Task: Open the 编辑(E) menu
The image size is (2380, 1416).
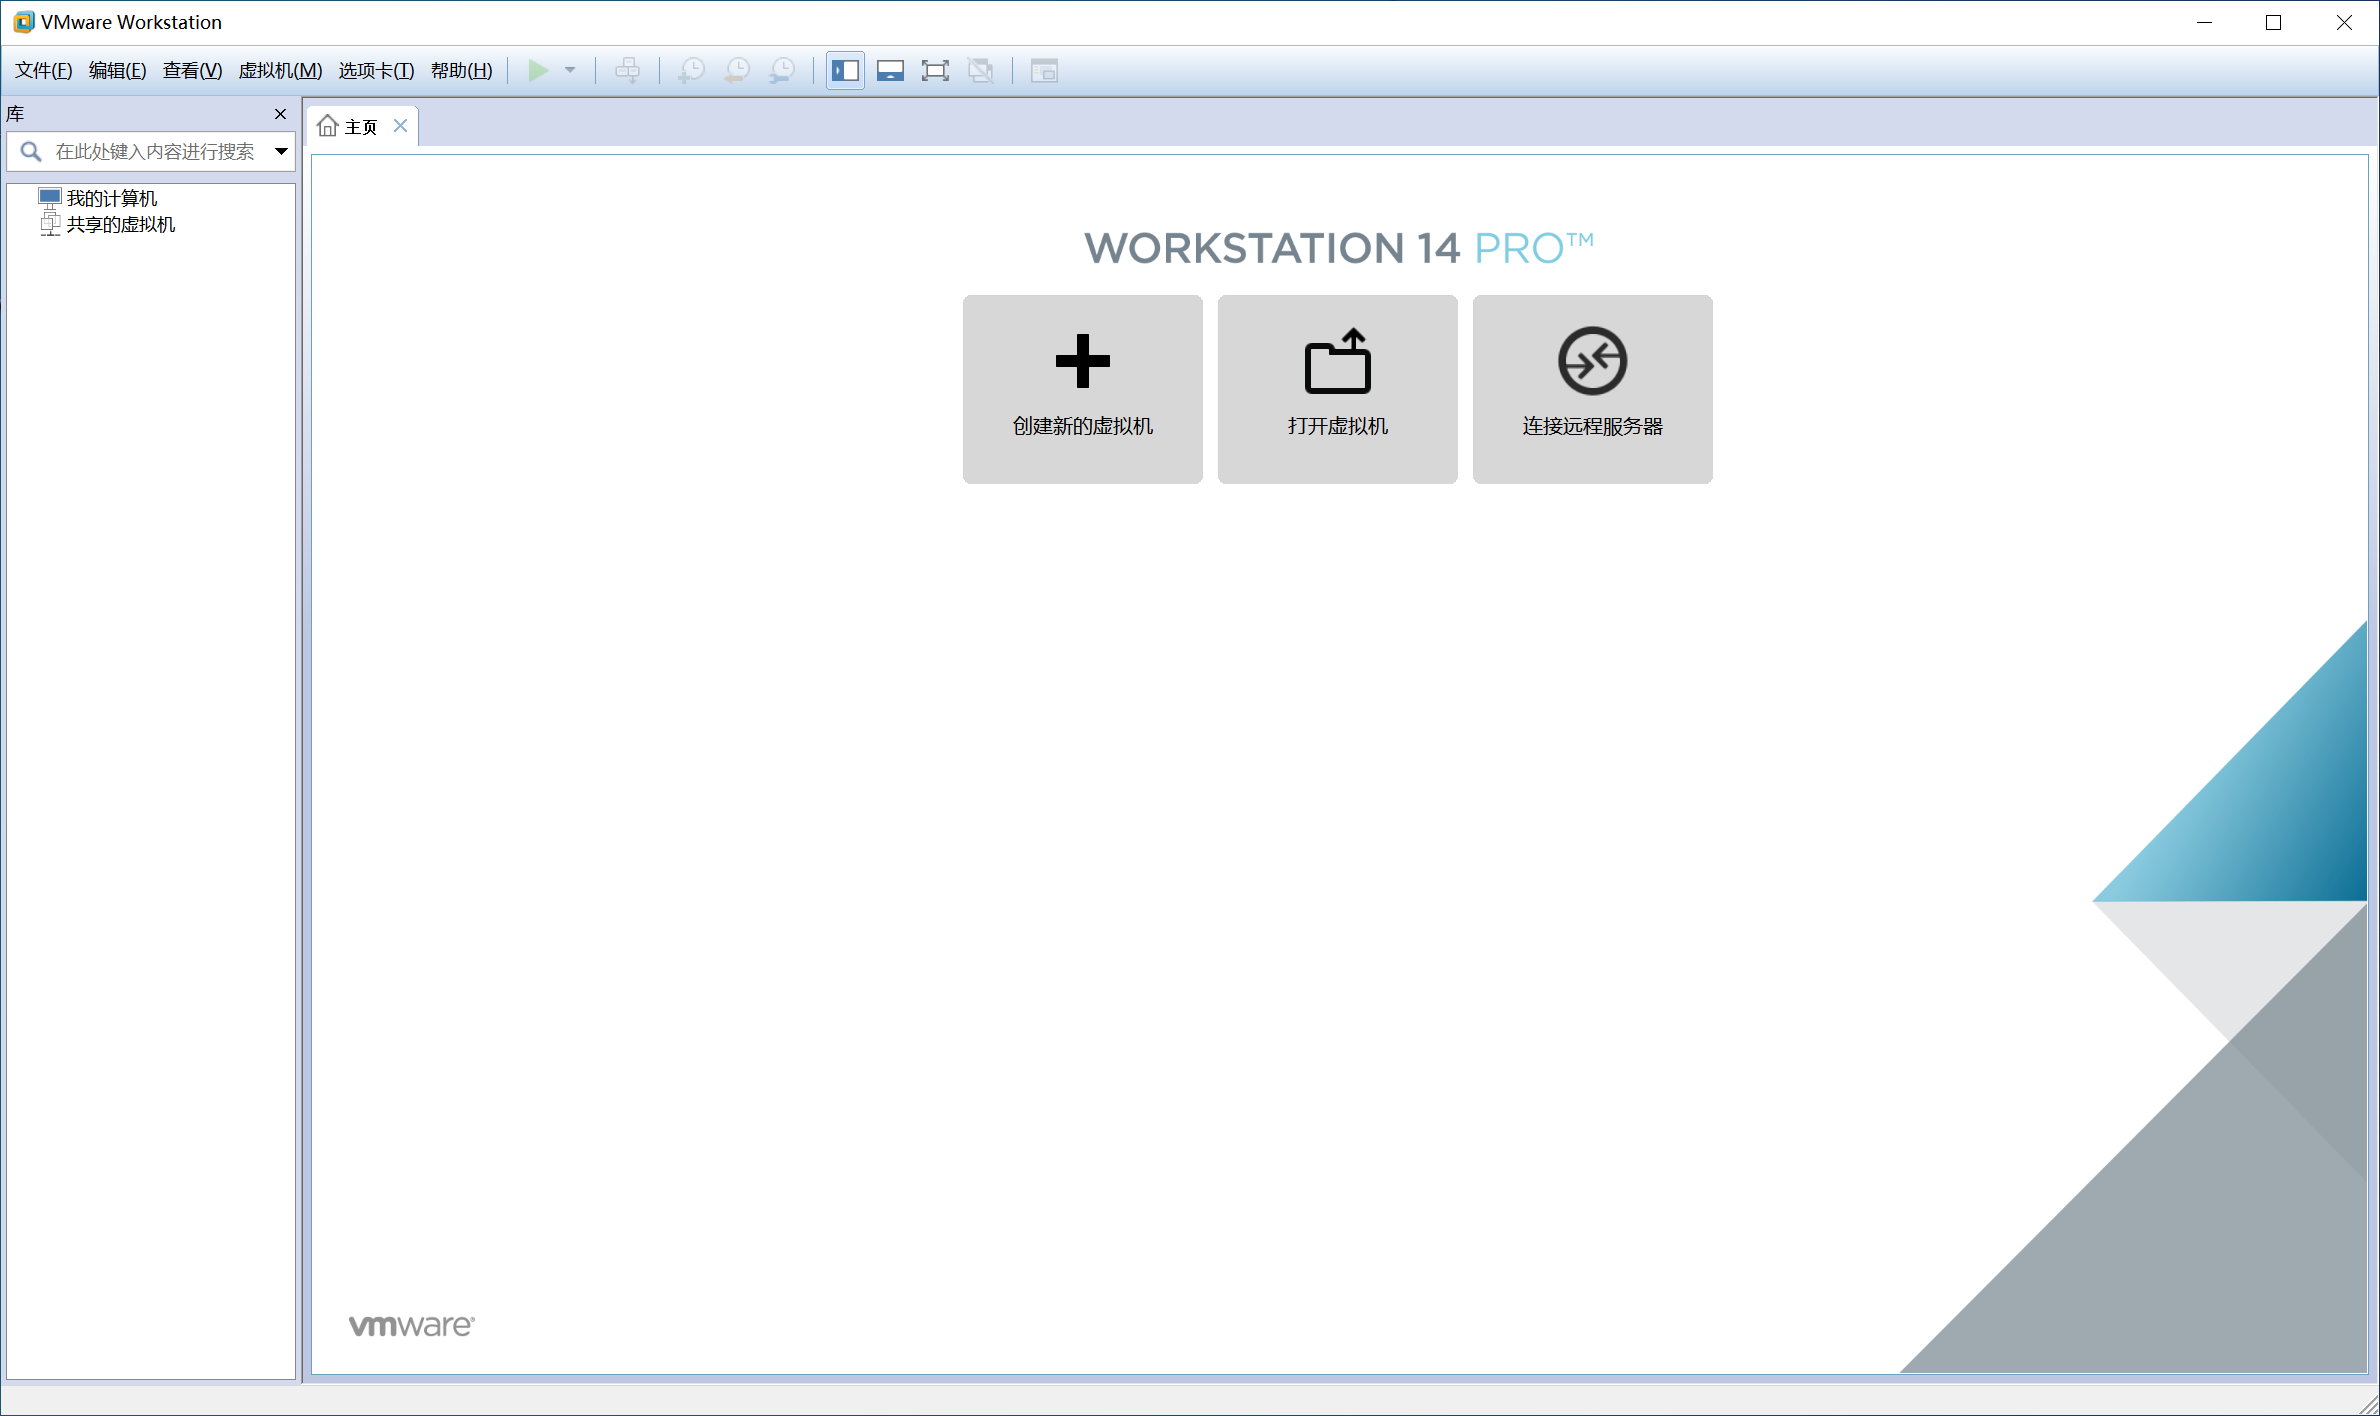Action: click(117, 70)
